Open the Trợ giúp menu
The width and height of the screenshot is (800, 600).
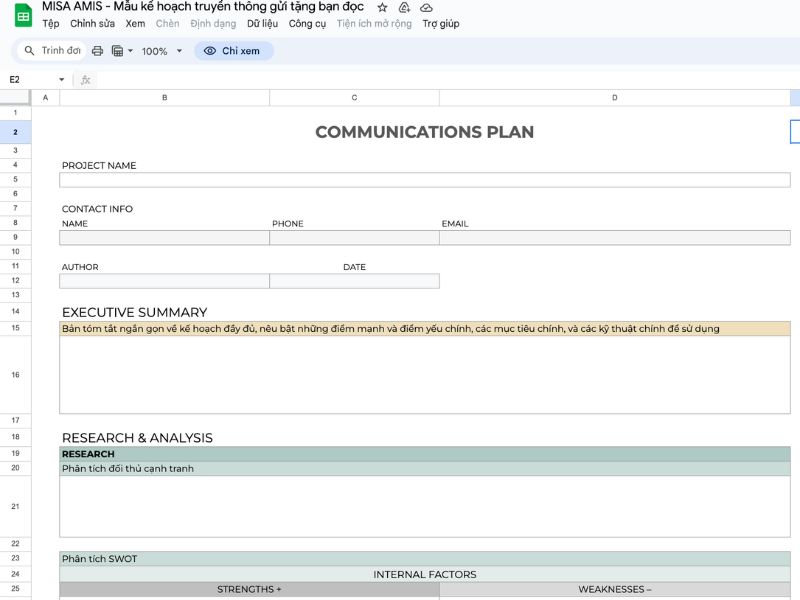440,24
